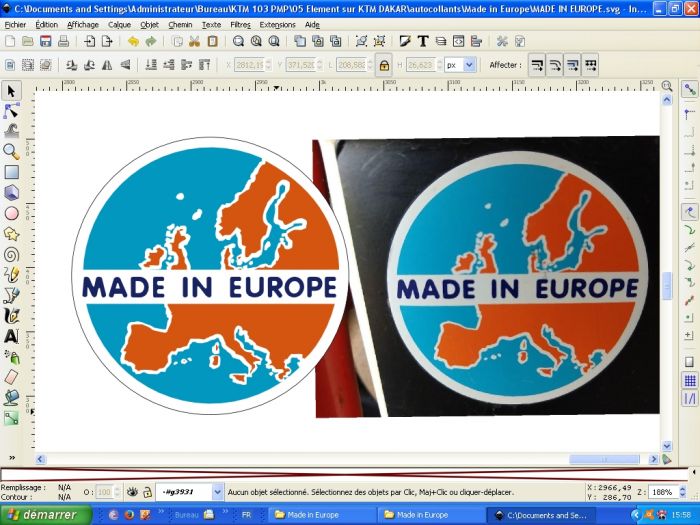This screenshot has height=525, width=700.
Task: Select the Node editing tool
Action: pyautogui.click(x=11, y=110)
